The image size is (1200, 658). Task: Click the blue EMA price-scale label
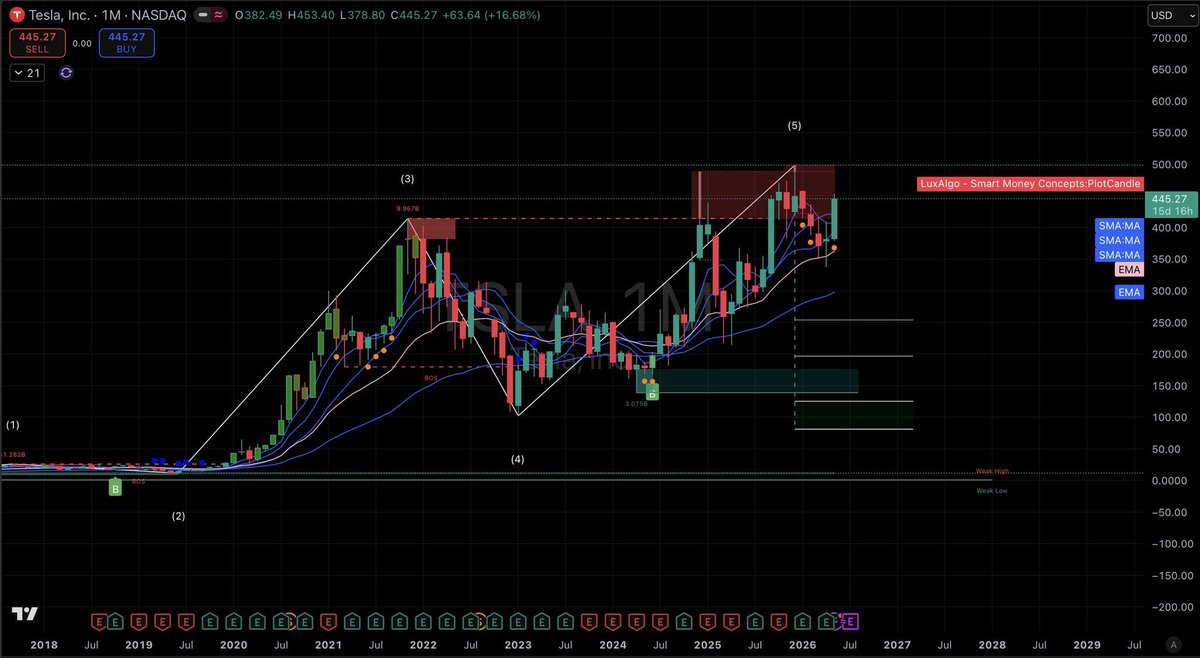[1128, 292]
